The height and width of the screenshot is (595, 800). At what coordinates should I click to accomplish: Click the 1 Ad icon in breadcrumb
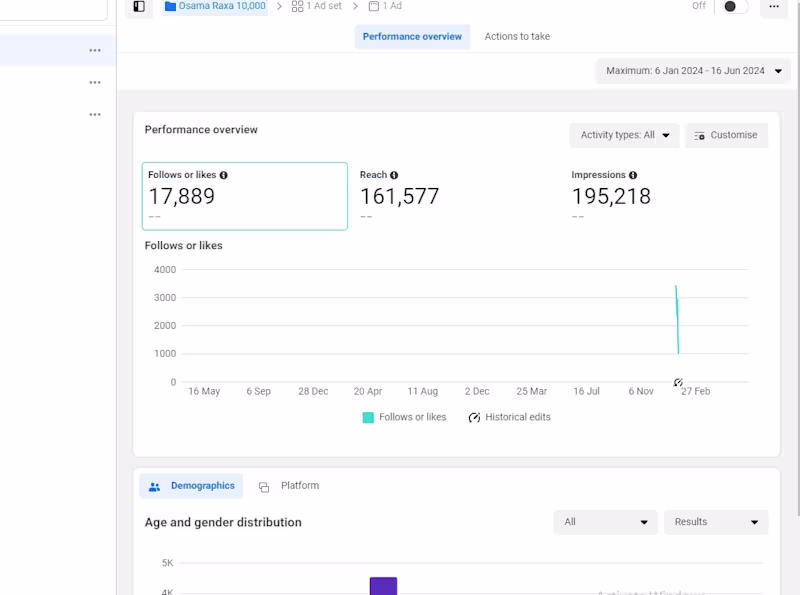[374, 6]
